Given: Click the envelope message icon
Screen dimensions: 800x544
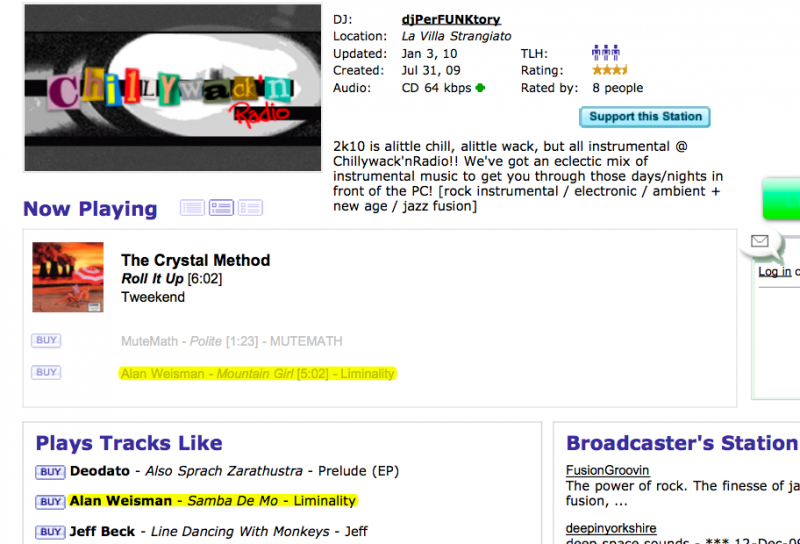Looking at the screenshot, I should tap(760, 241).
